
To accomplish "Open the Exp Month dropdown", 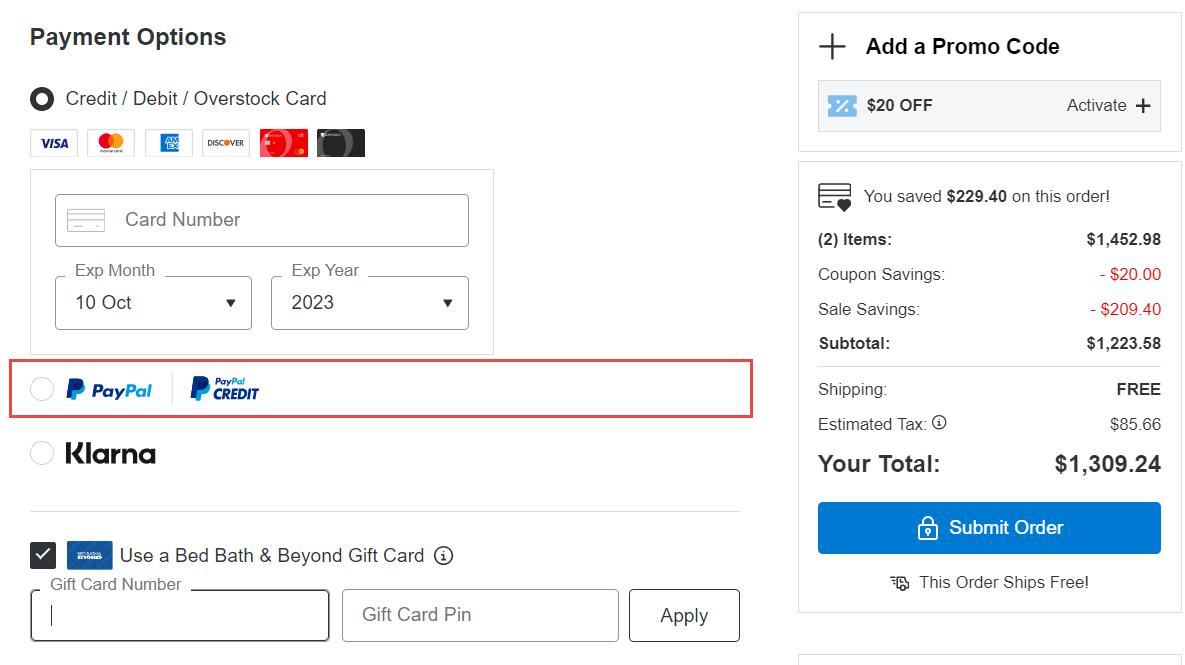I will (x=153, y=302).
